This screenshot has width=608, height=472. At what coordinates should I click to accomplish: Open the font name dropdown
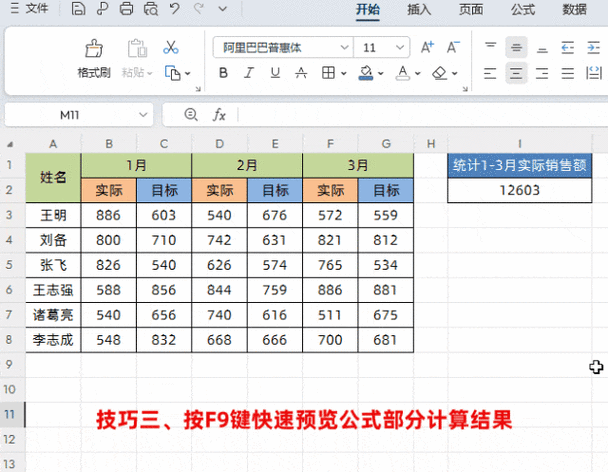(x=344, y=47)
